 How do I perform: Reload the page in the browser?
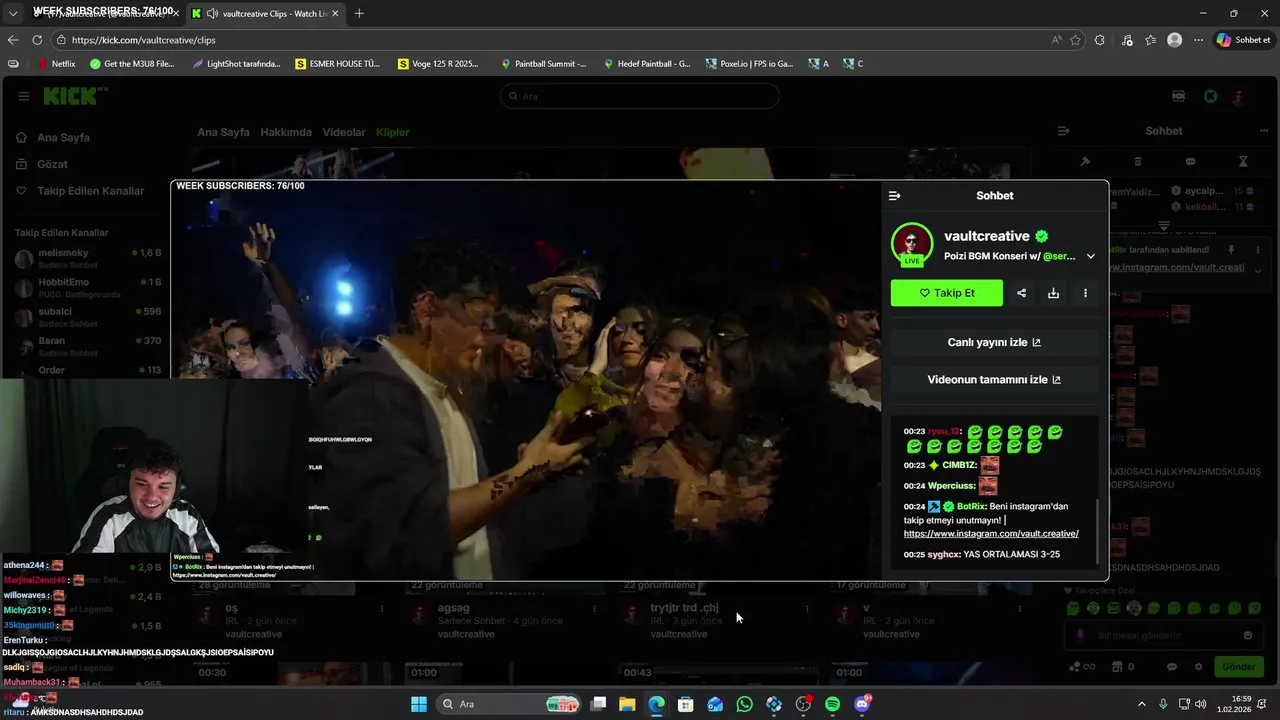pyautogui.click(x=37, y=40)
